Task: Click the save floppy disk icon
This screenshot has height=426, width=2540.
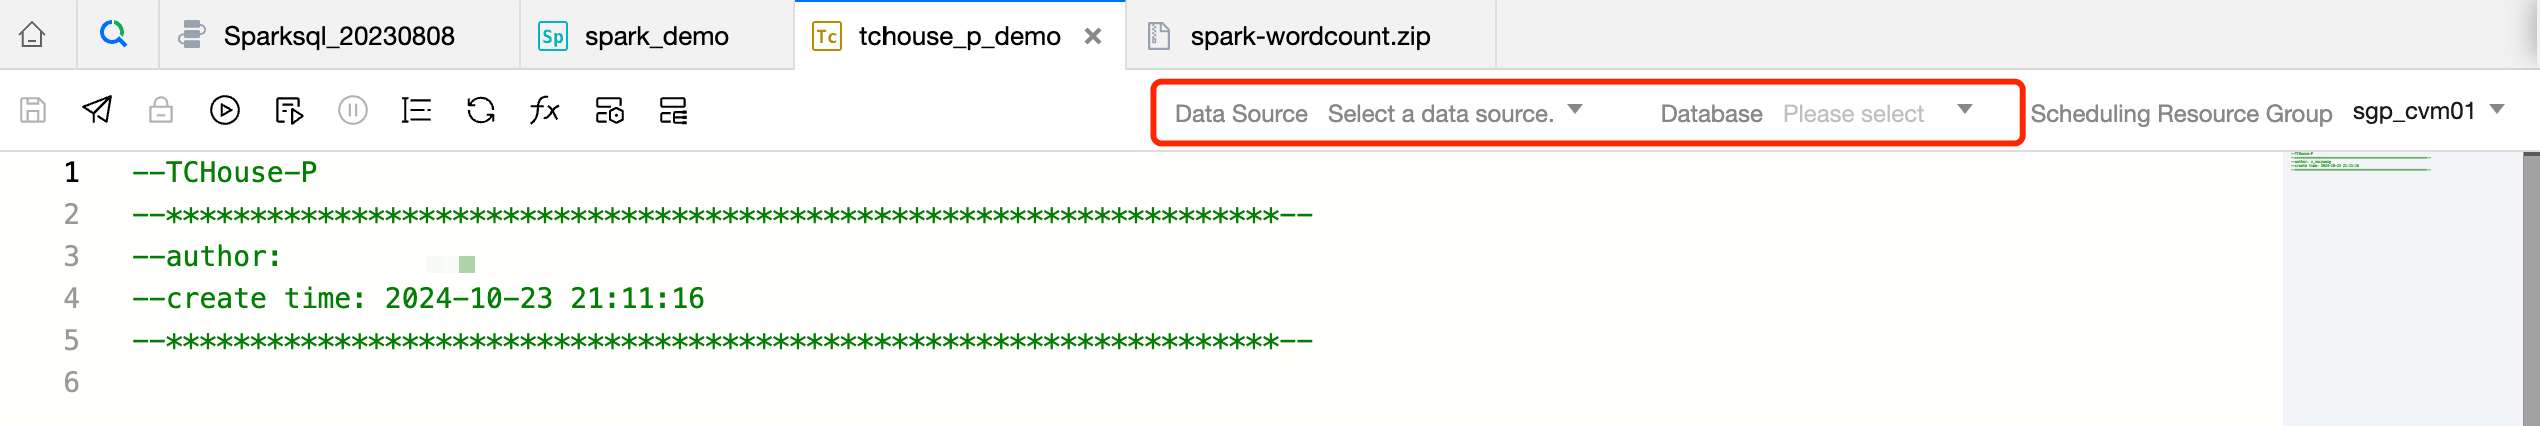Action: [x=33, y=110]
